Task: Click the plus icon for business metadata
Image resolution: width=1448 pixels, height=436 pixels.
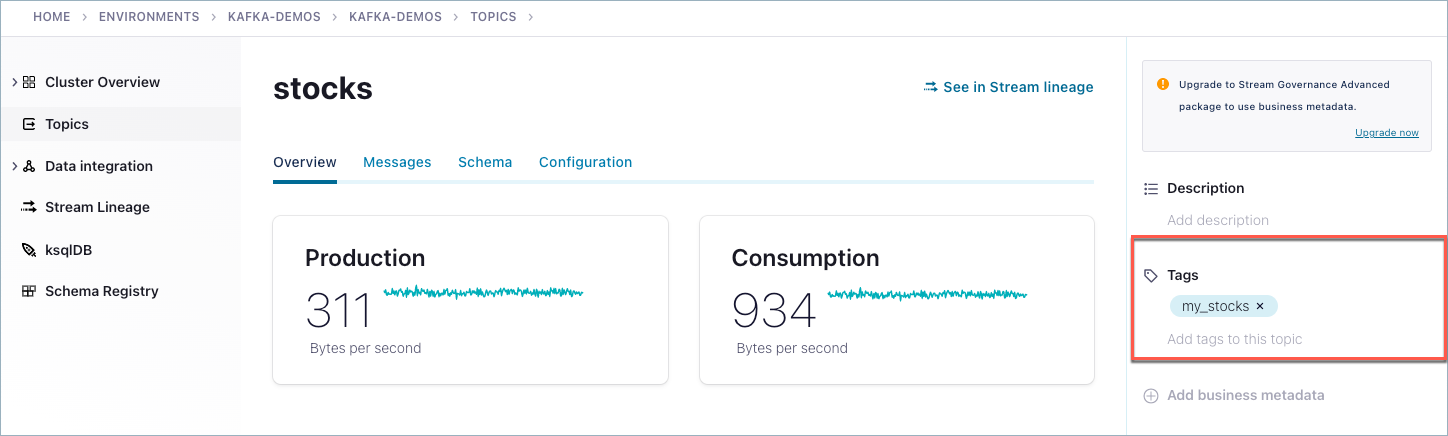Action: [x=1151, y=395]
